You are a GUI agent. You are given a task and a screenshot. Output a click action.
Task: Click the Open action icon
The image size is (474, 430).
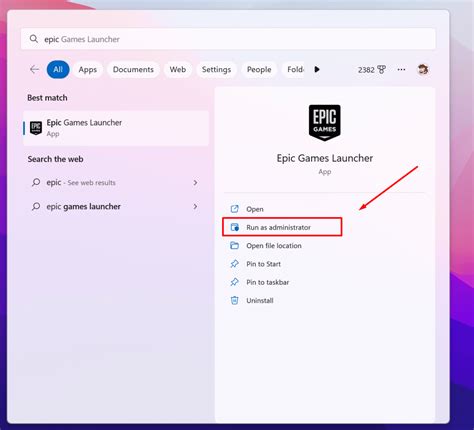click(234, 209)
